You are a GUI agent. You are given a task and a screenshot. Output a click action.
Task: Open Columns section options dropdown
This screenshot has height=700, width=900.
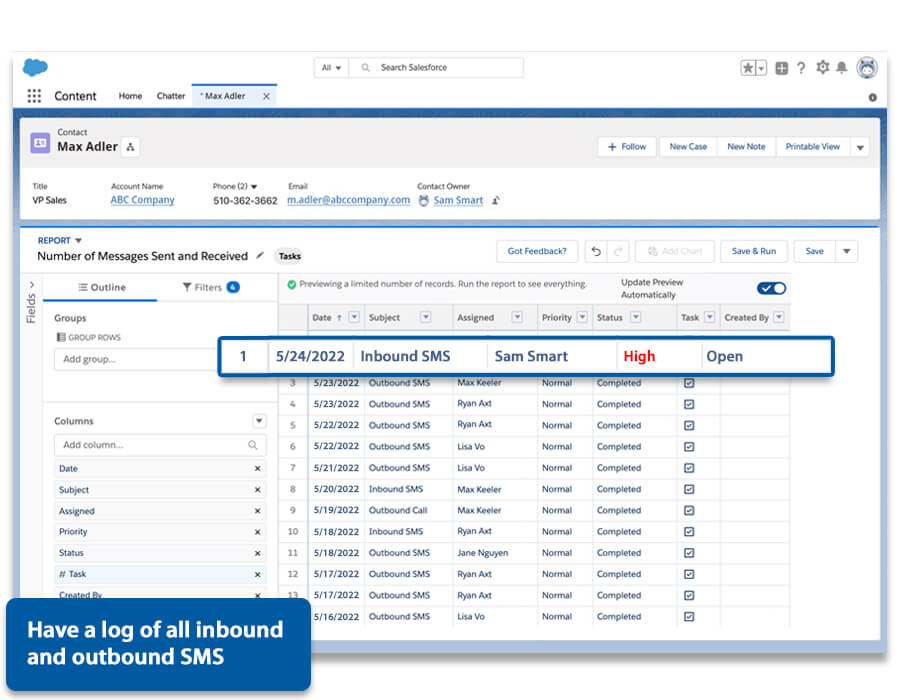(x=259, y=421)
